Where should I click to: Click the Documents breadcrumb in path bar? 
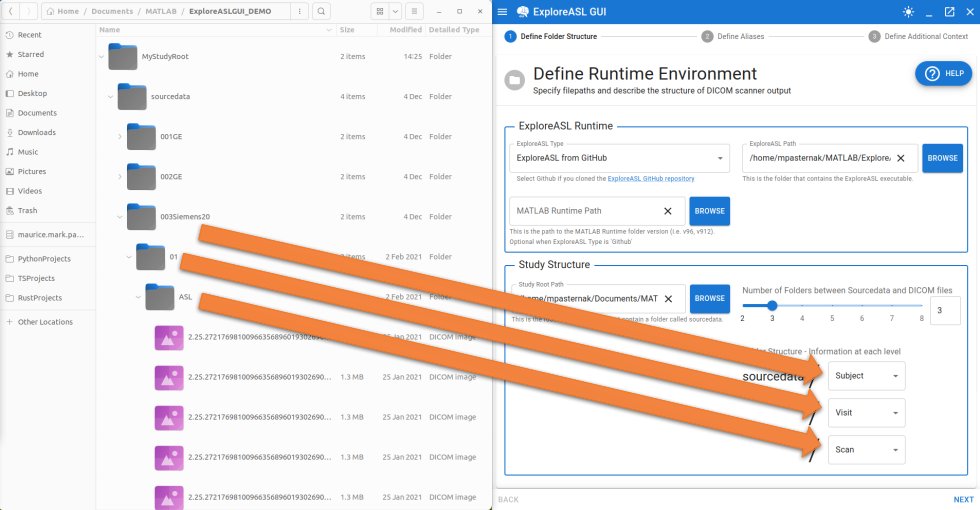112,11
